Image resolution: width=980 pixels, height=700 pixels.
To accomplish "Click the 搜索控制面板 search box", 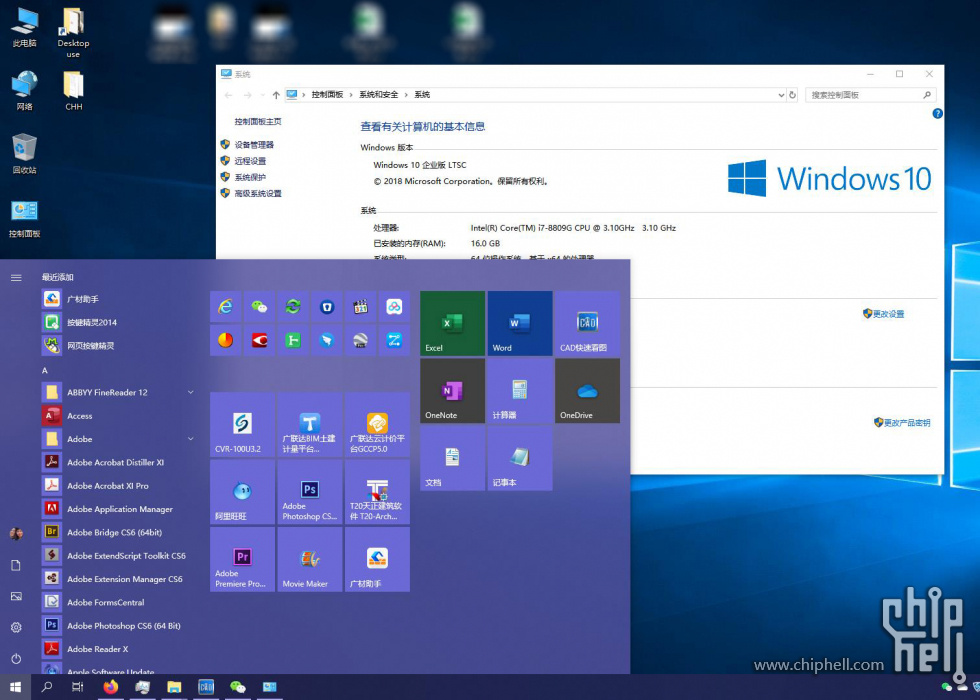I will (871, 95).
